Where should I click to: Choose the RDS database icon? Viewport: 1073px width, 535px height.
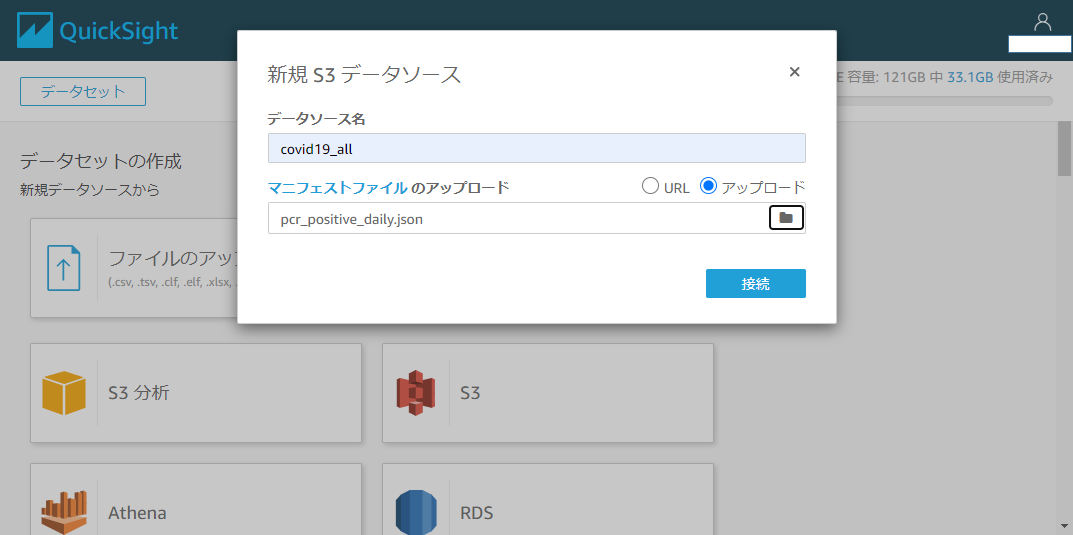click(x=415, y=512)
